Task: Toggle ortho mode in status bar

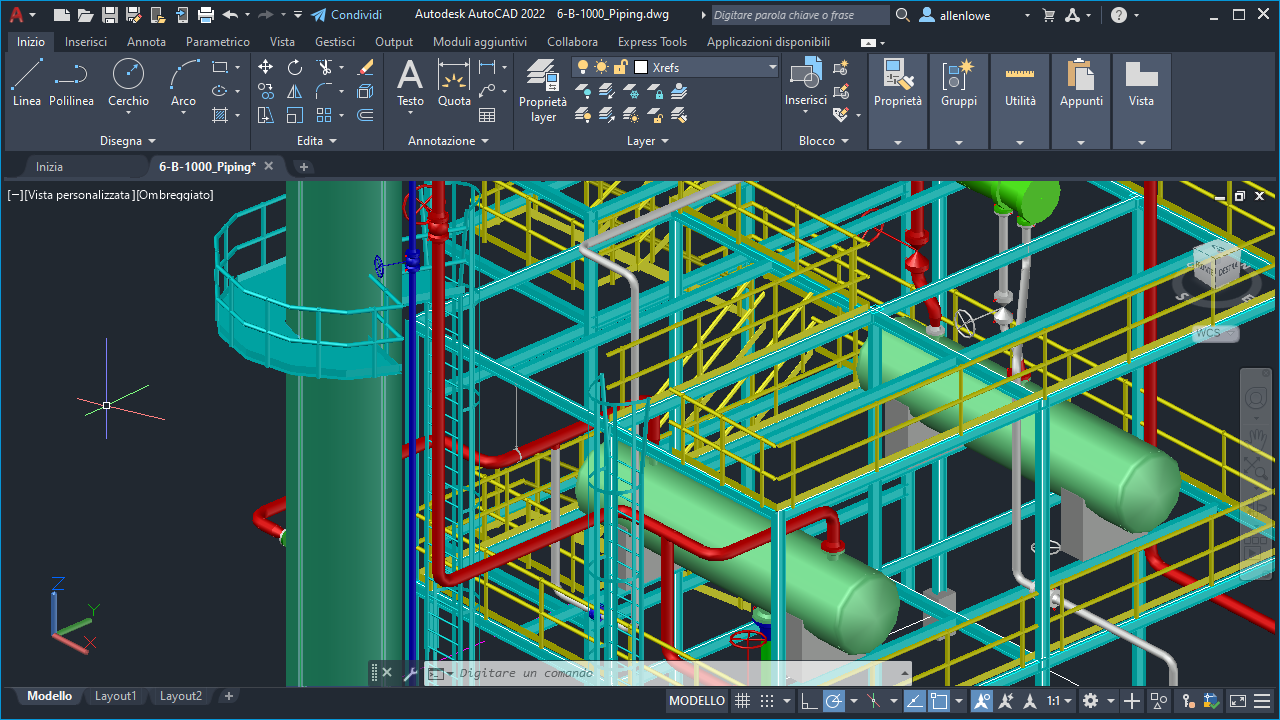Action: point(809,701)
